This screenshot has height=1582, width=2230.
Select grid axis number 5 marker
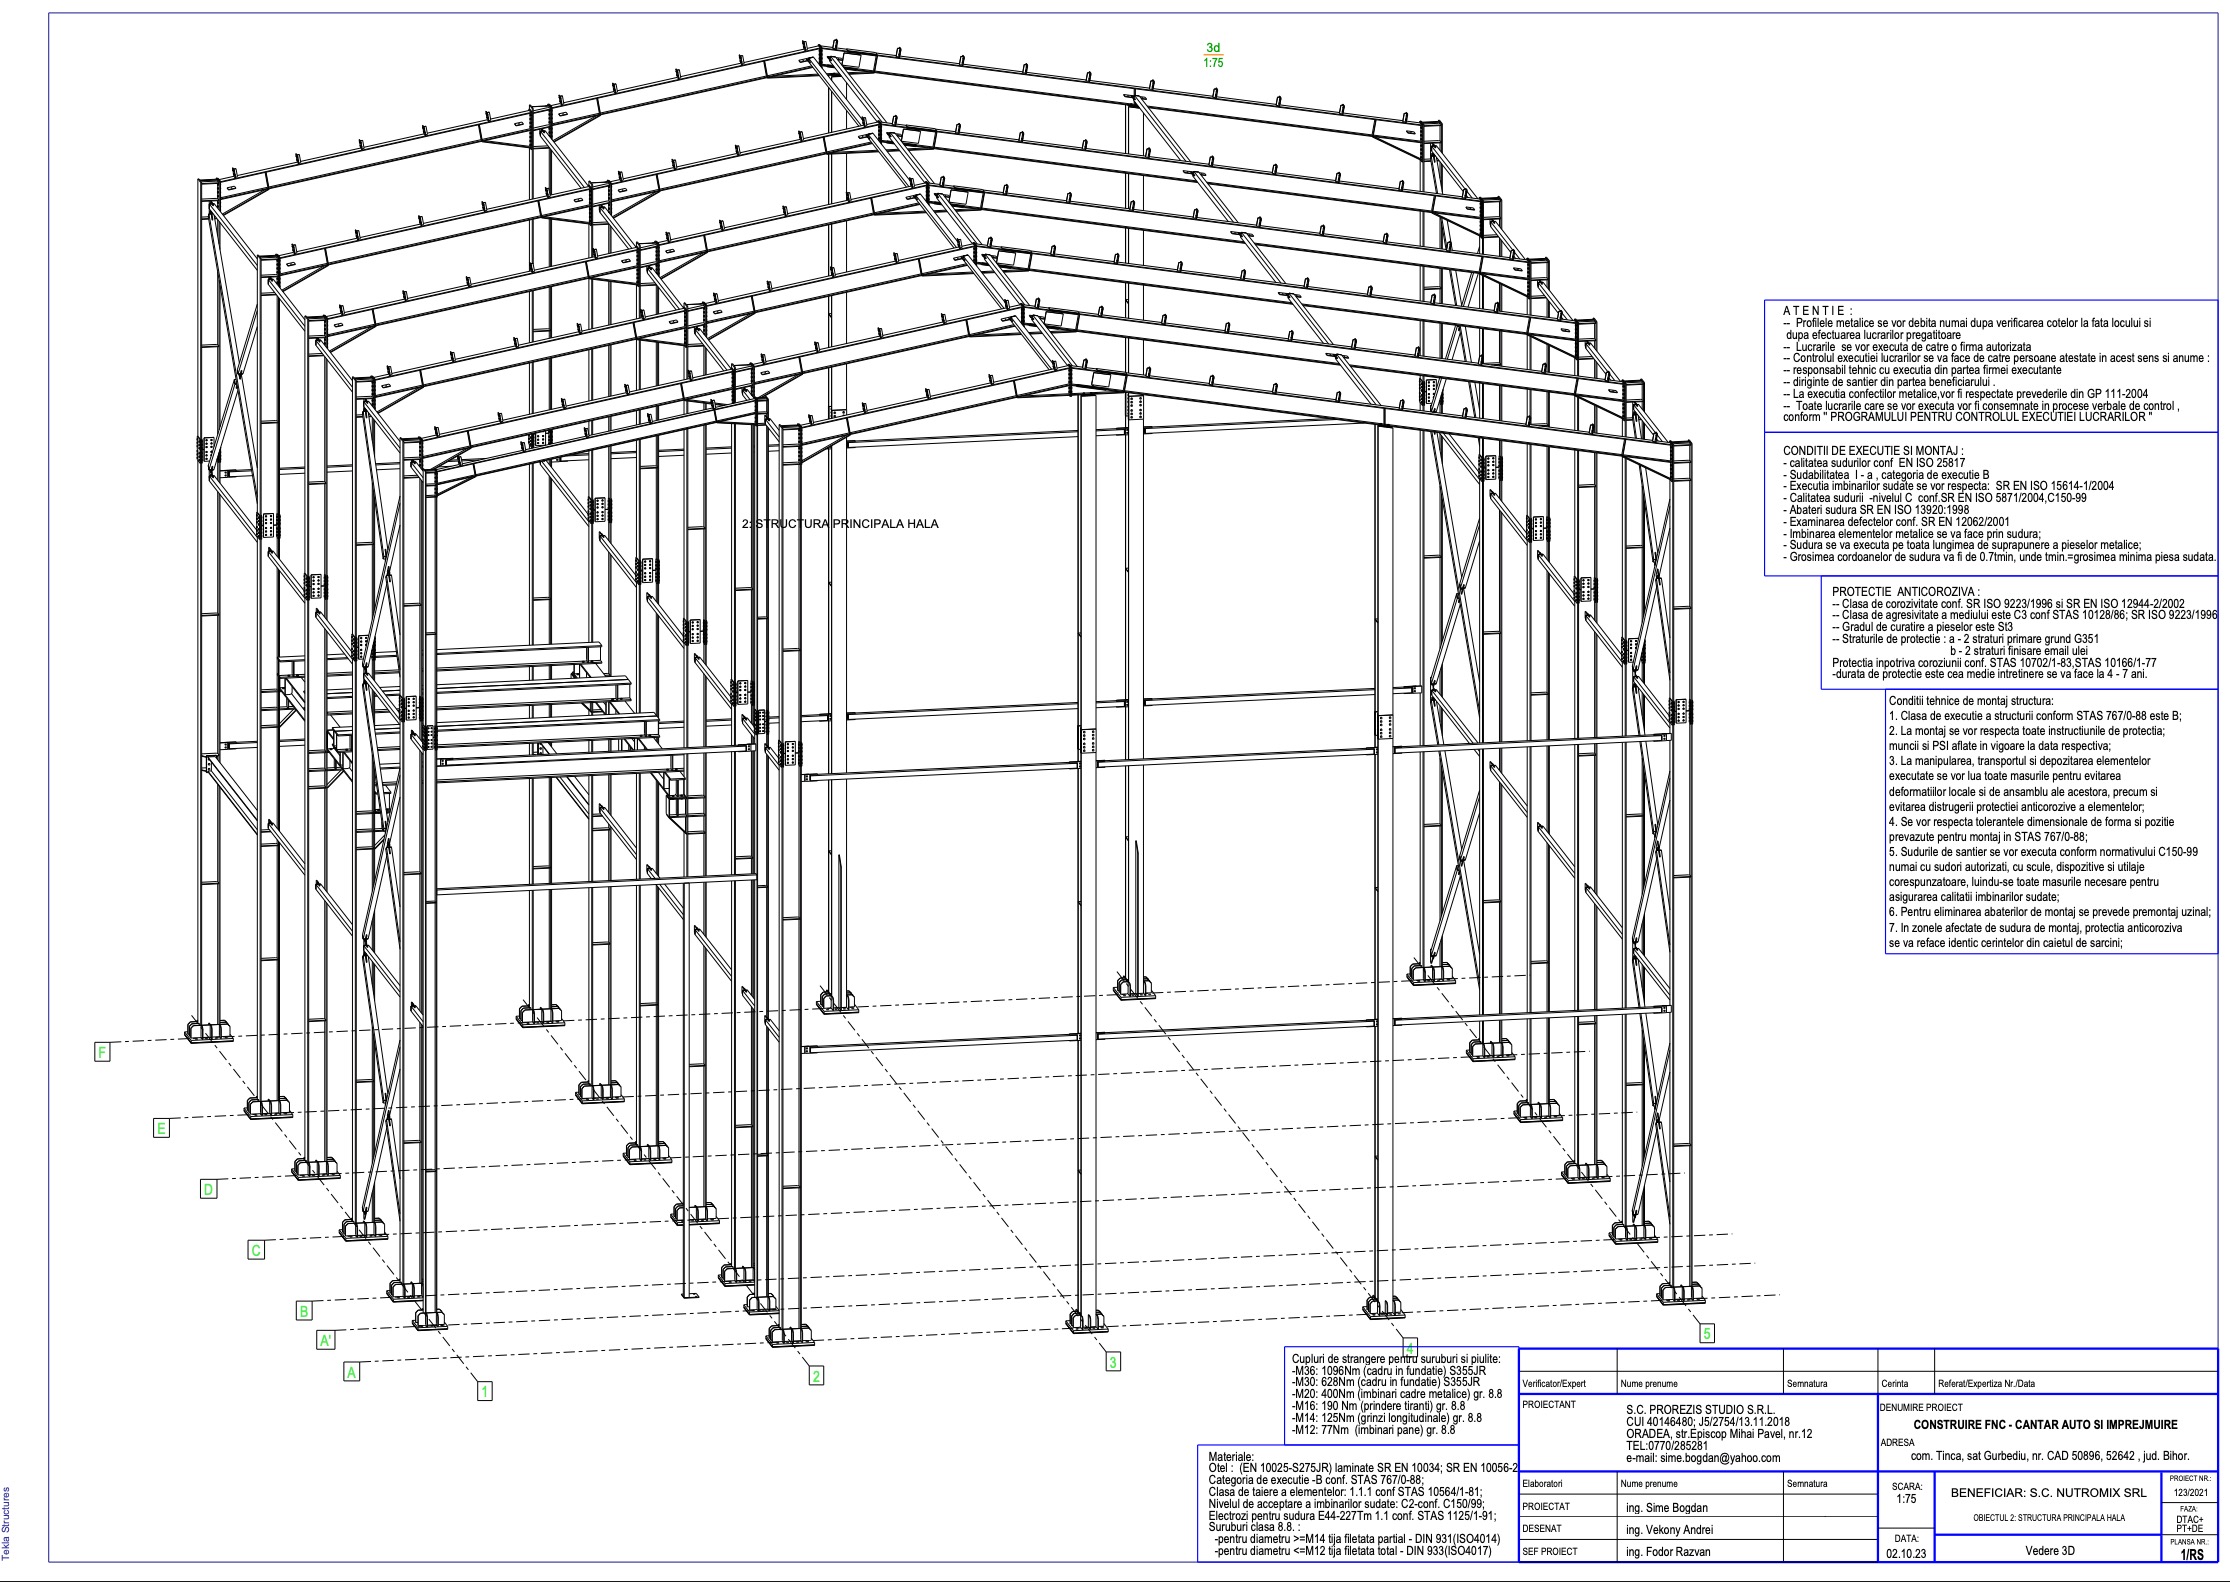coord(1707,1333)
